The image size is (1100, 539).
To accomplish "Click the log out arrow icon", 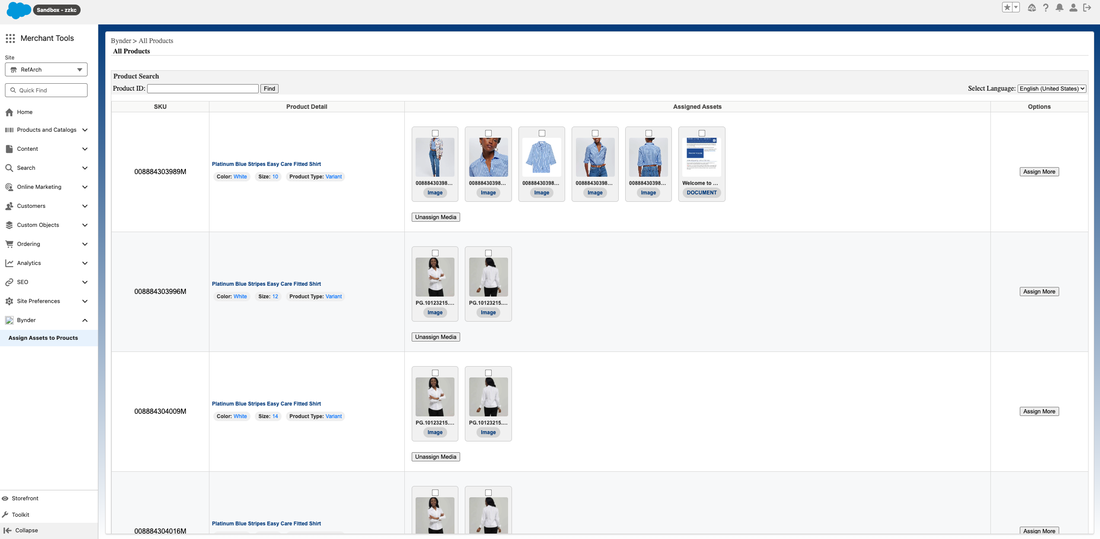I will 1087,8.
